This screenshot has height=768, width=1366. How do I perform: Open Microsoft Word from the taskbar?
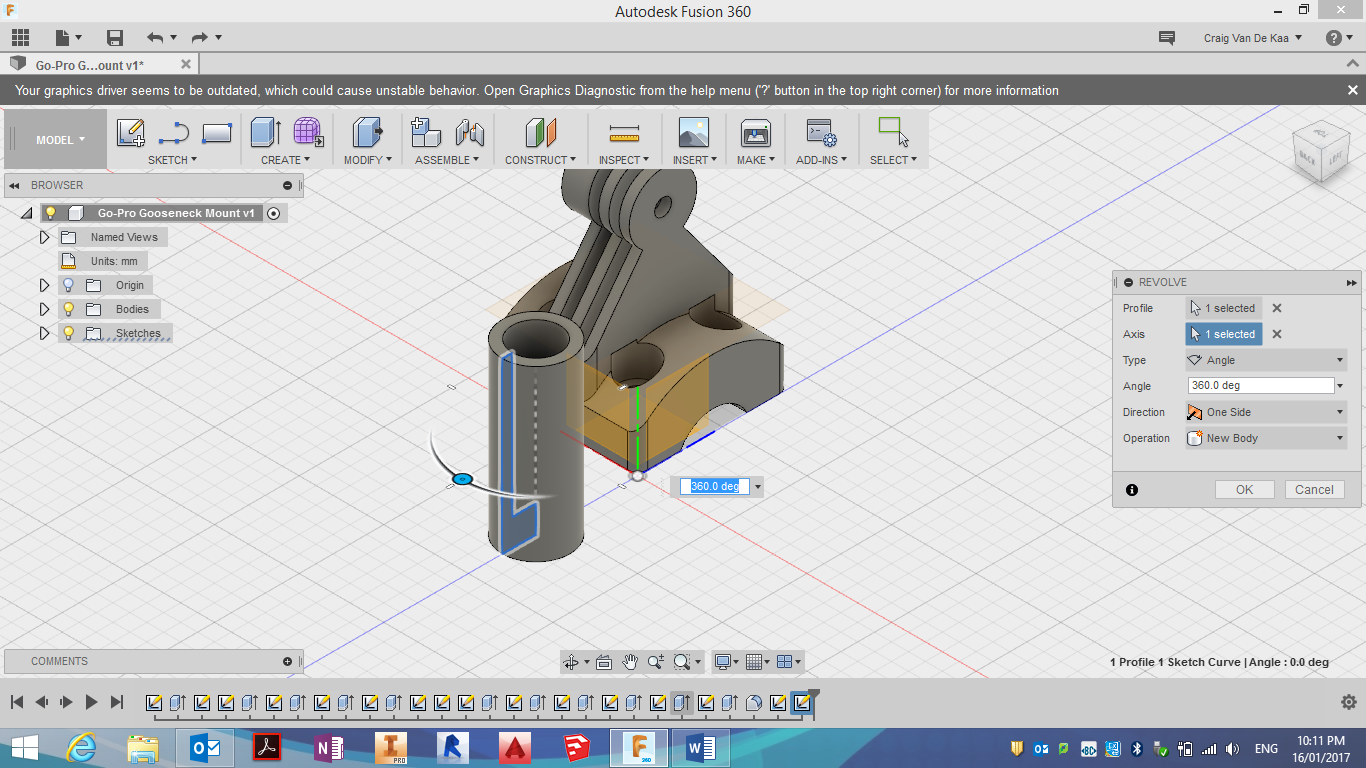click(x=700, y=748)
